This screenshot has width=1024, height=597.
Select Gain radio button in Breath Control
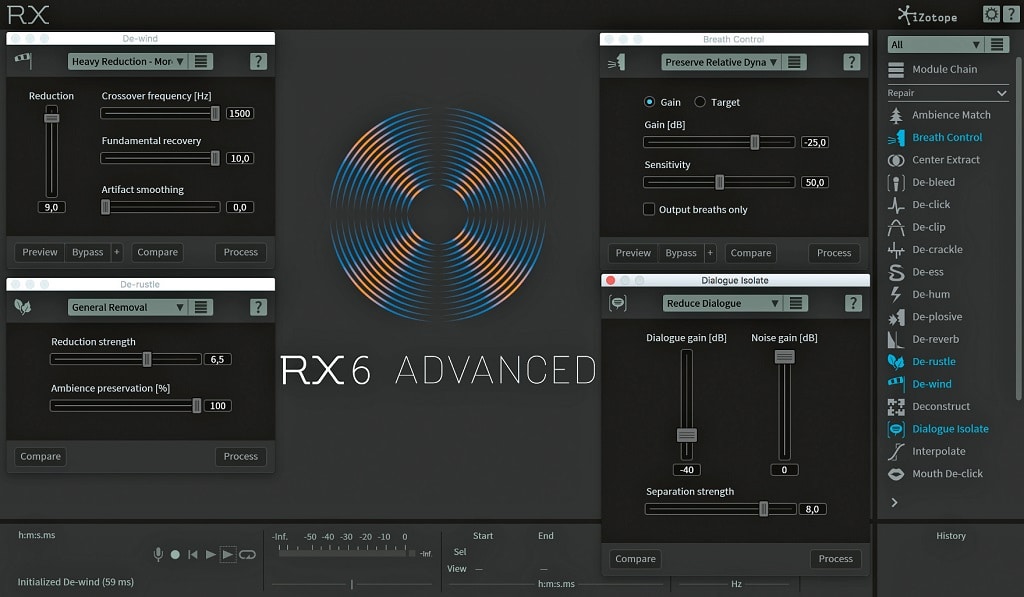pyautogui.click(x=649, y=102)
